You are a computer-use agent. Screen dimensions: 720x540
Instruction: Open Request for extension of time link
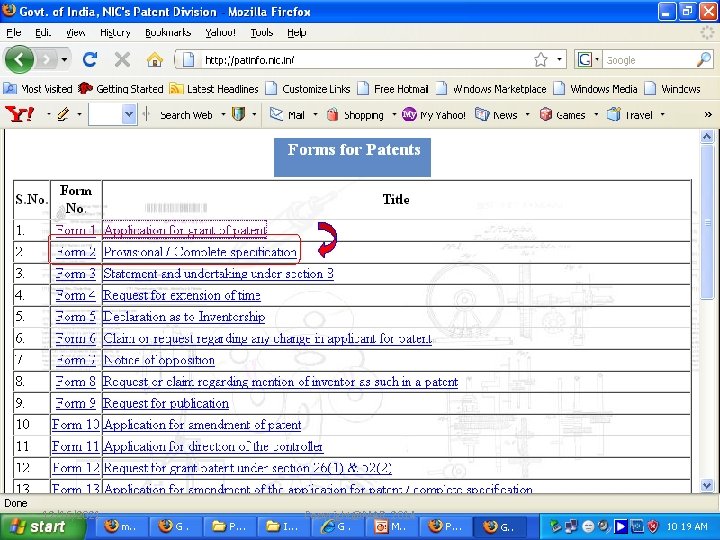(x=182, y=295)
